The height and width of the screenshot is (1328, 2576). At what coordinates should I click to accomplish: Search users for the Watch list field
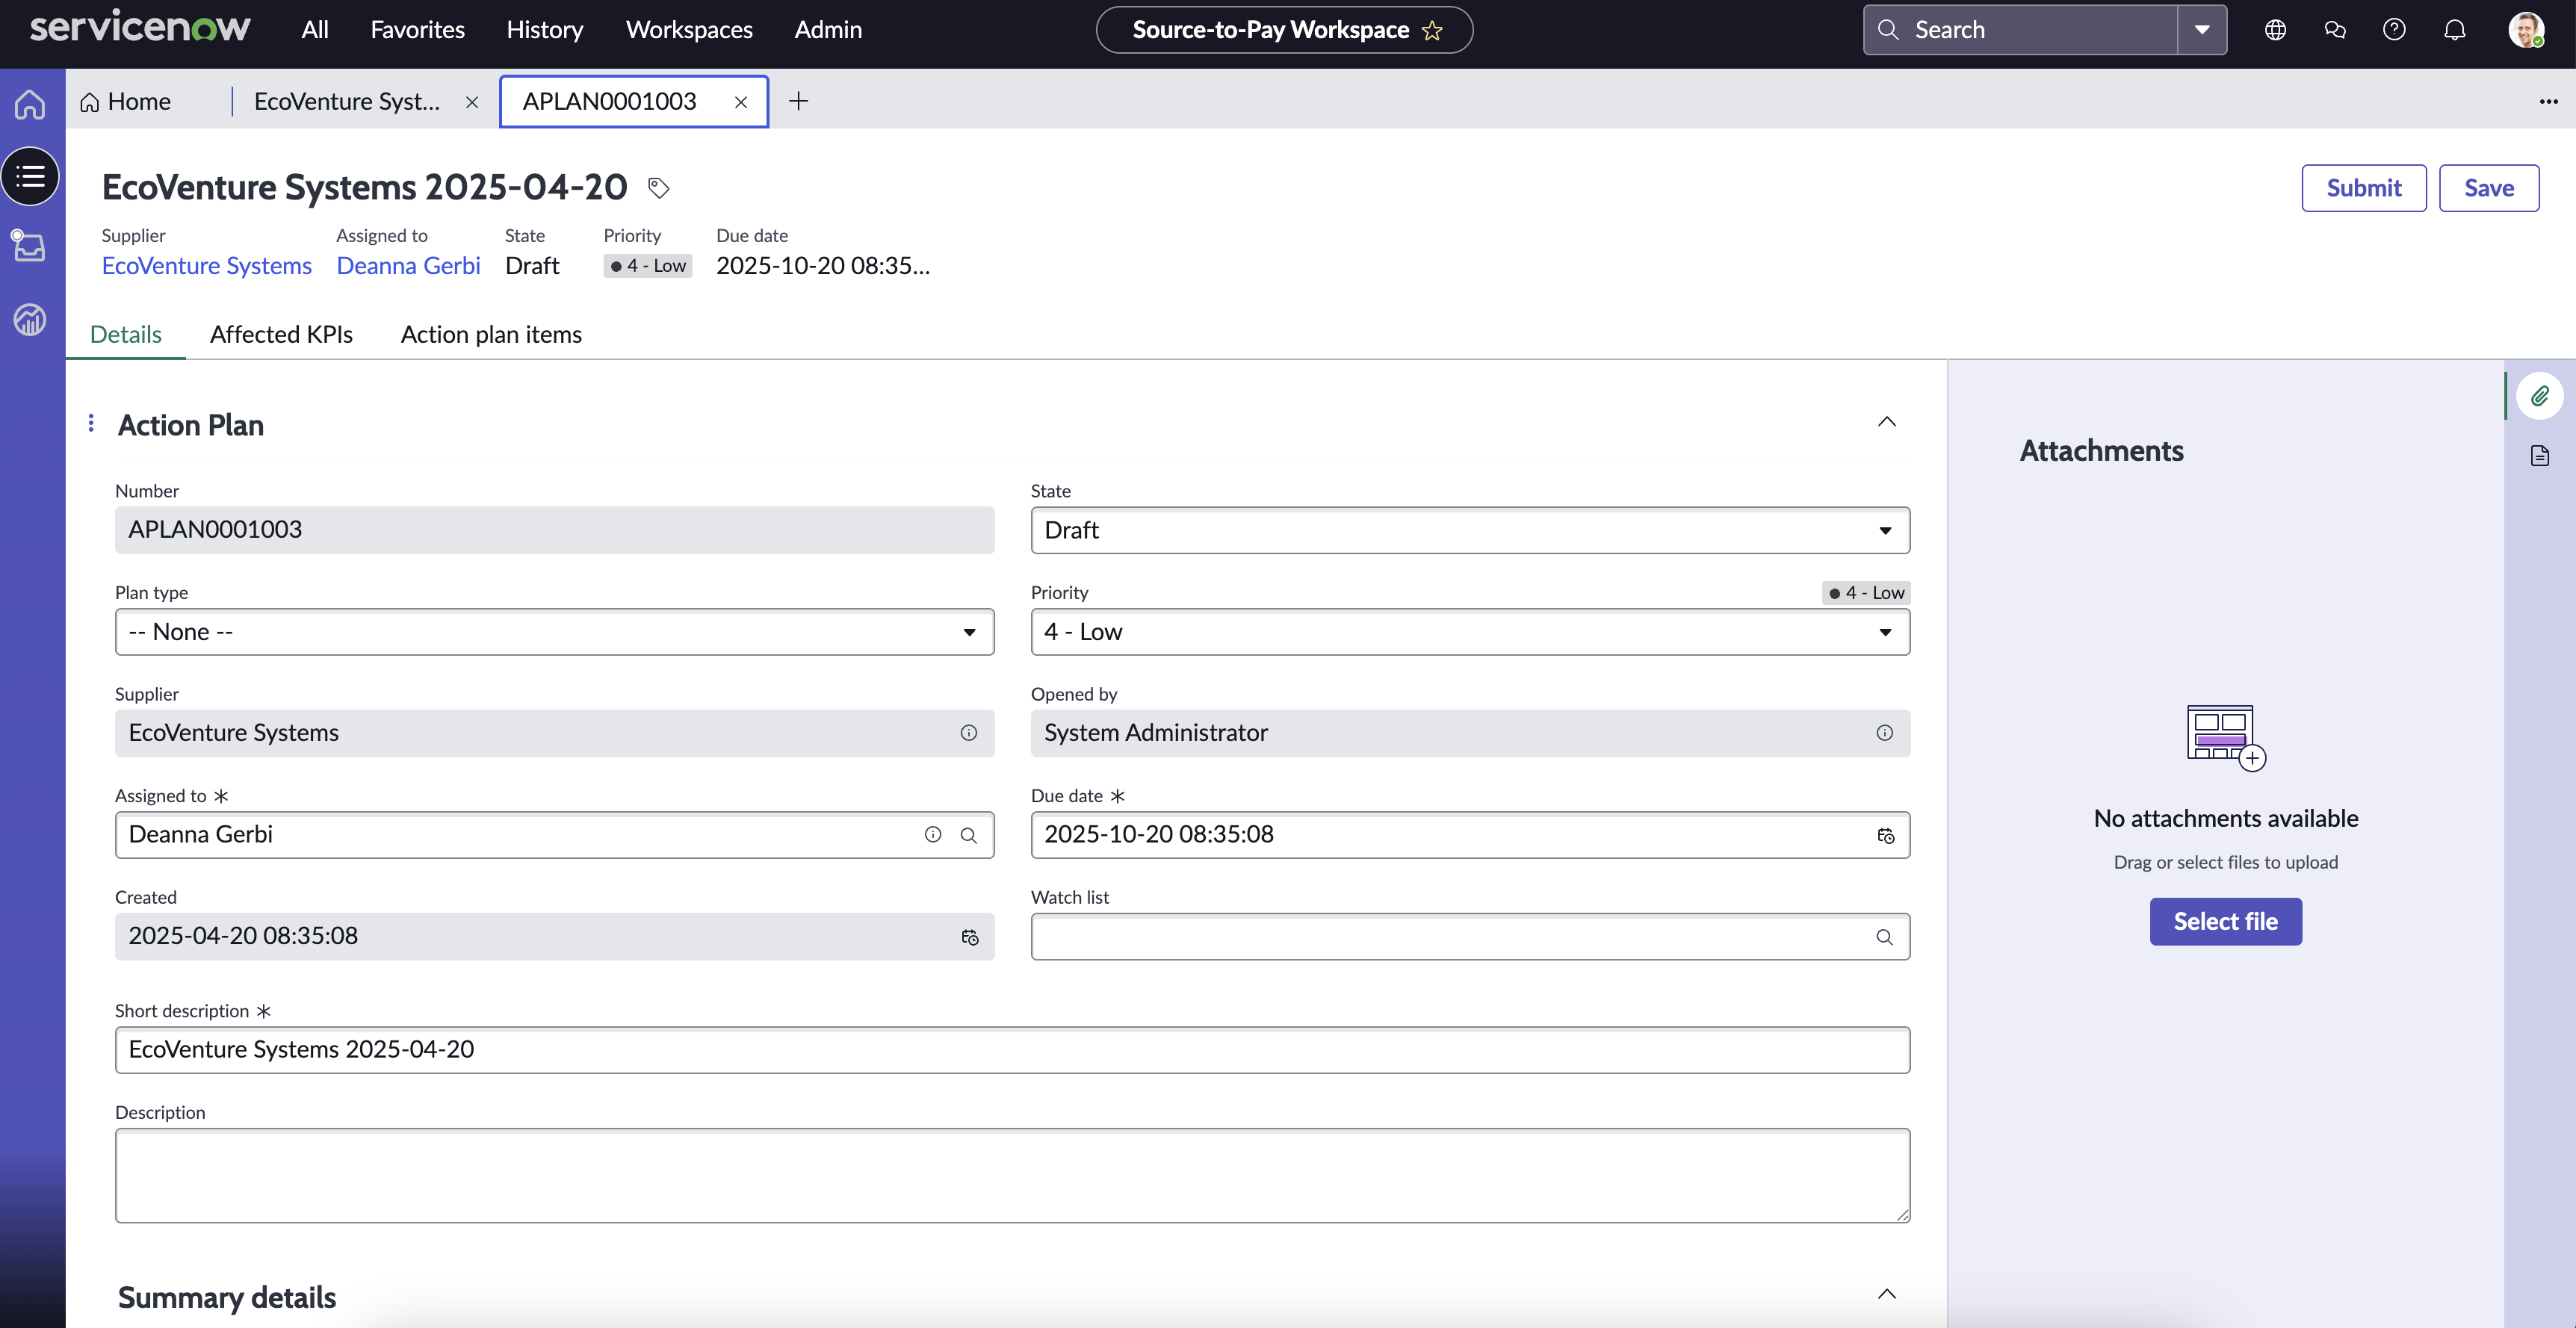1884,937
